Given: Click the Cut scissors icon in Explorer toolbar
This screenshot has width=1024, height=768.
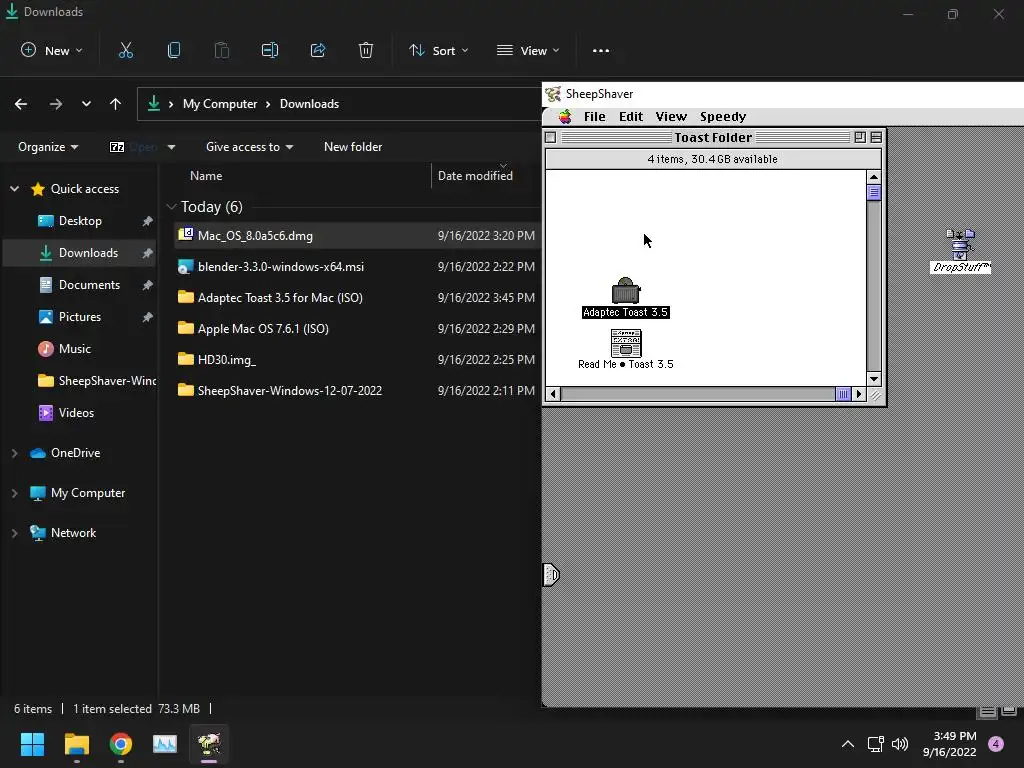Looking at the screenshot, I should (125, 50).
